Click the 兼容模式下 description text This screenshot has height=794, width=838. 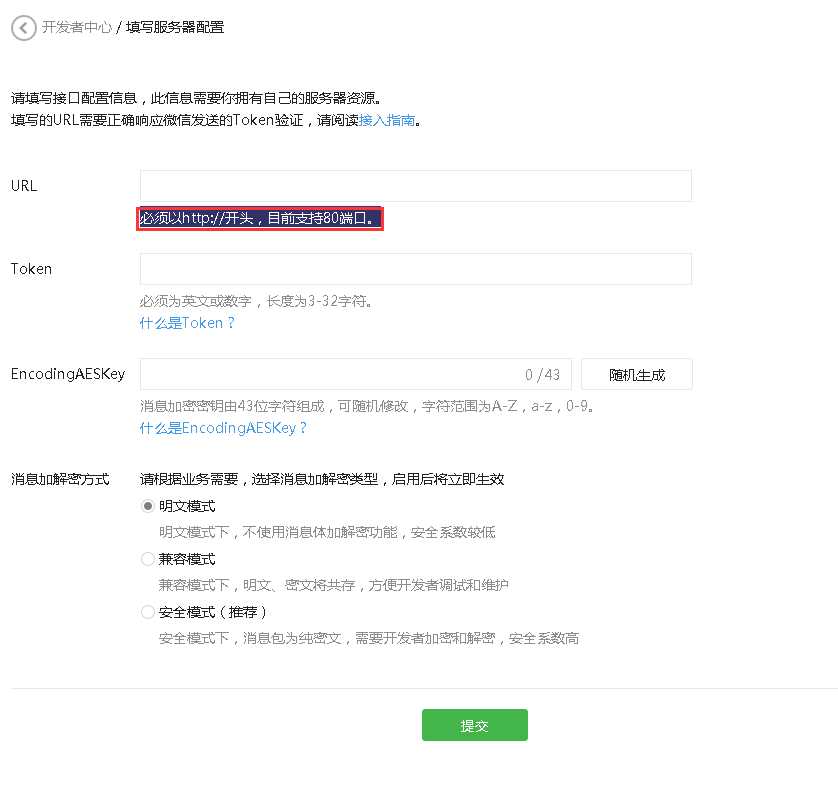click(x=333, y=585)
